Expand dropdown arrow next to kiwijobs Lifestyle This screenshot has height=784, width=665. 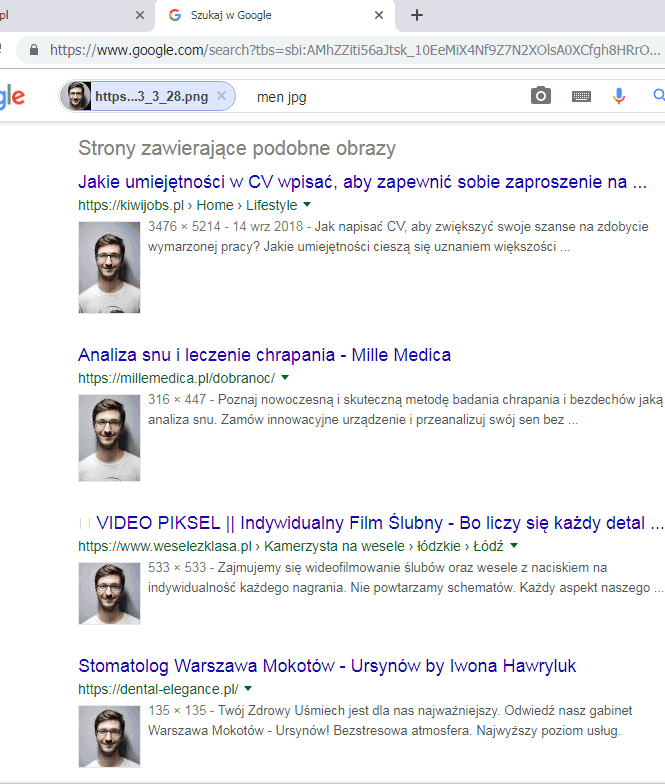coord(307,204)
